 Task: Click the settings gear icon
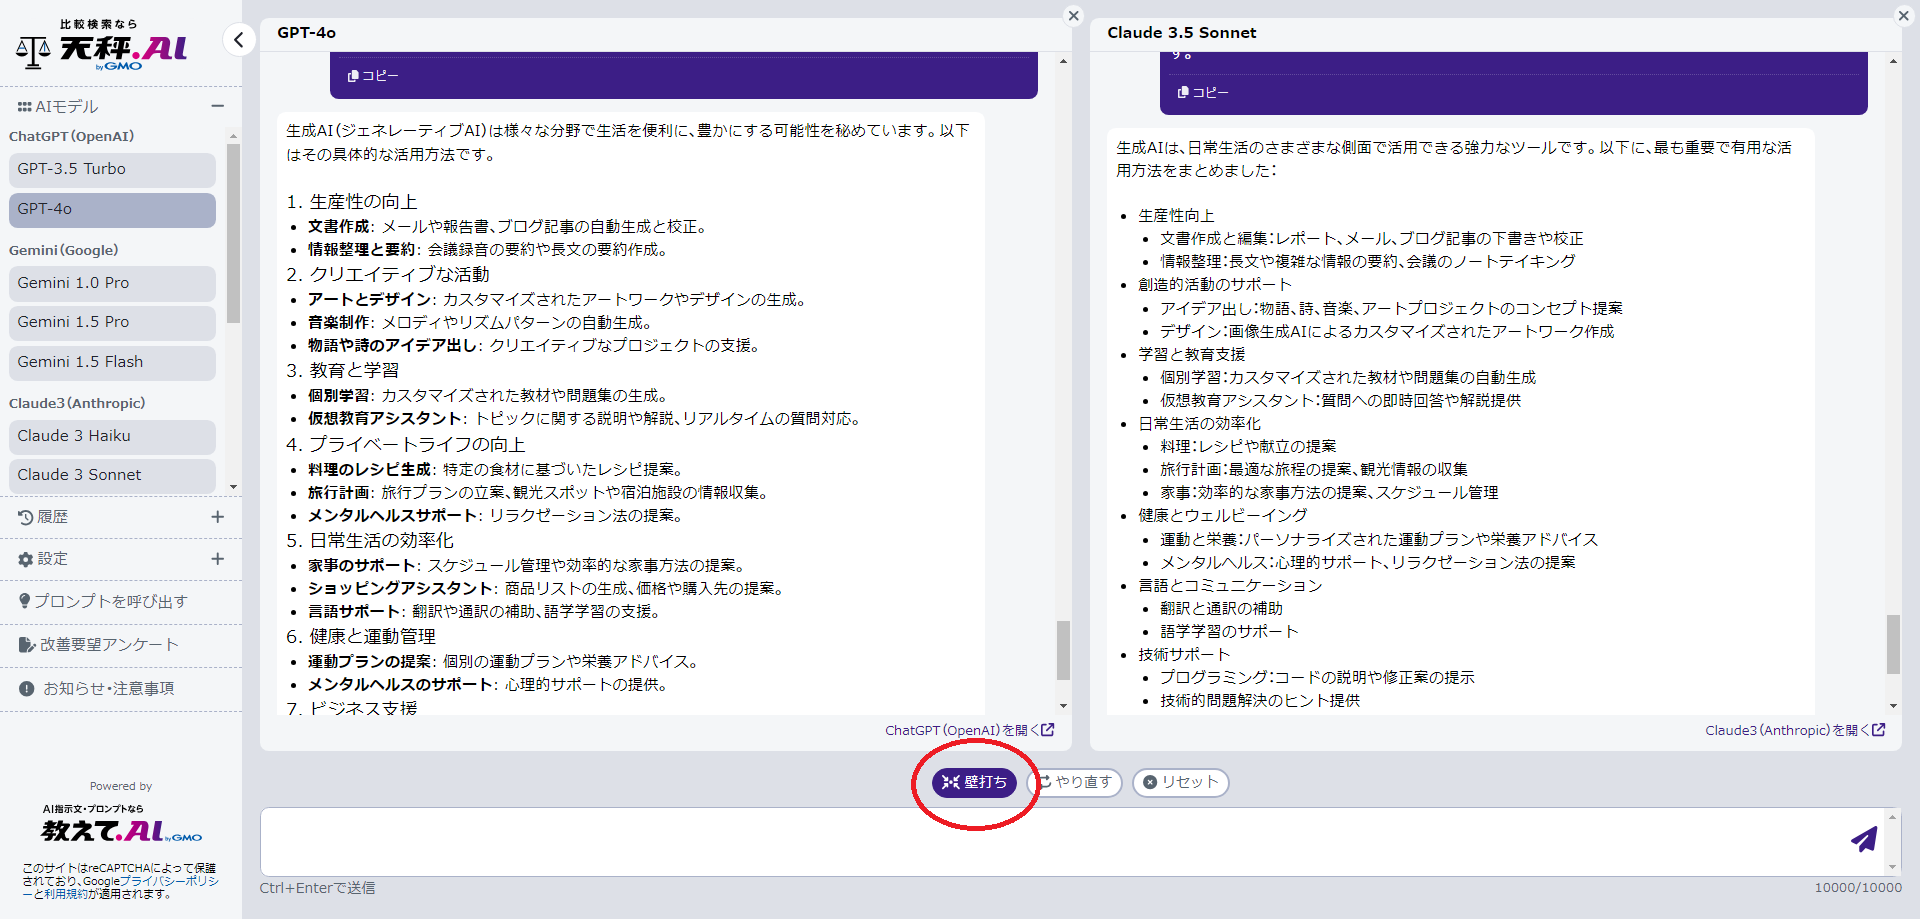[26, 560]
